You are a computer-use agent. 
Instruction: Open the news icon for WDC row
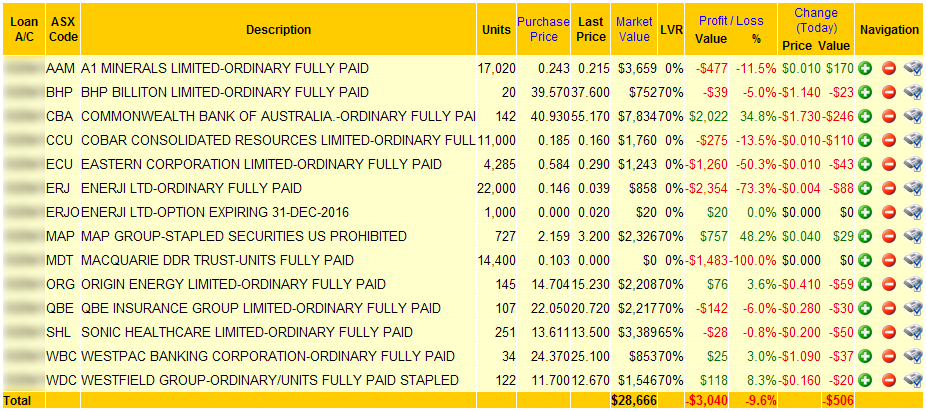point(913,380)
